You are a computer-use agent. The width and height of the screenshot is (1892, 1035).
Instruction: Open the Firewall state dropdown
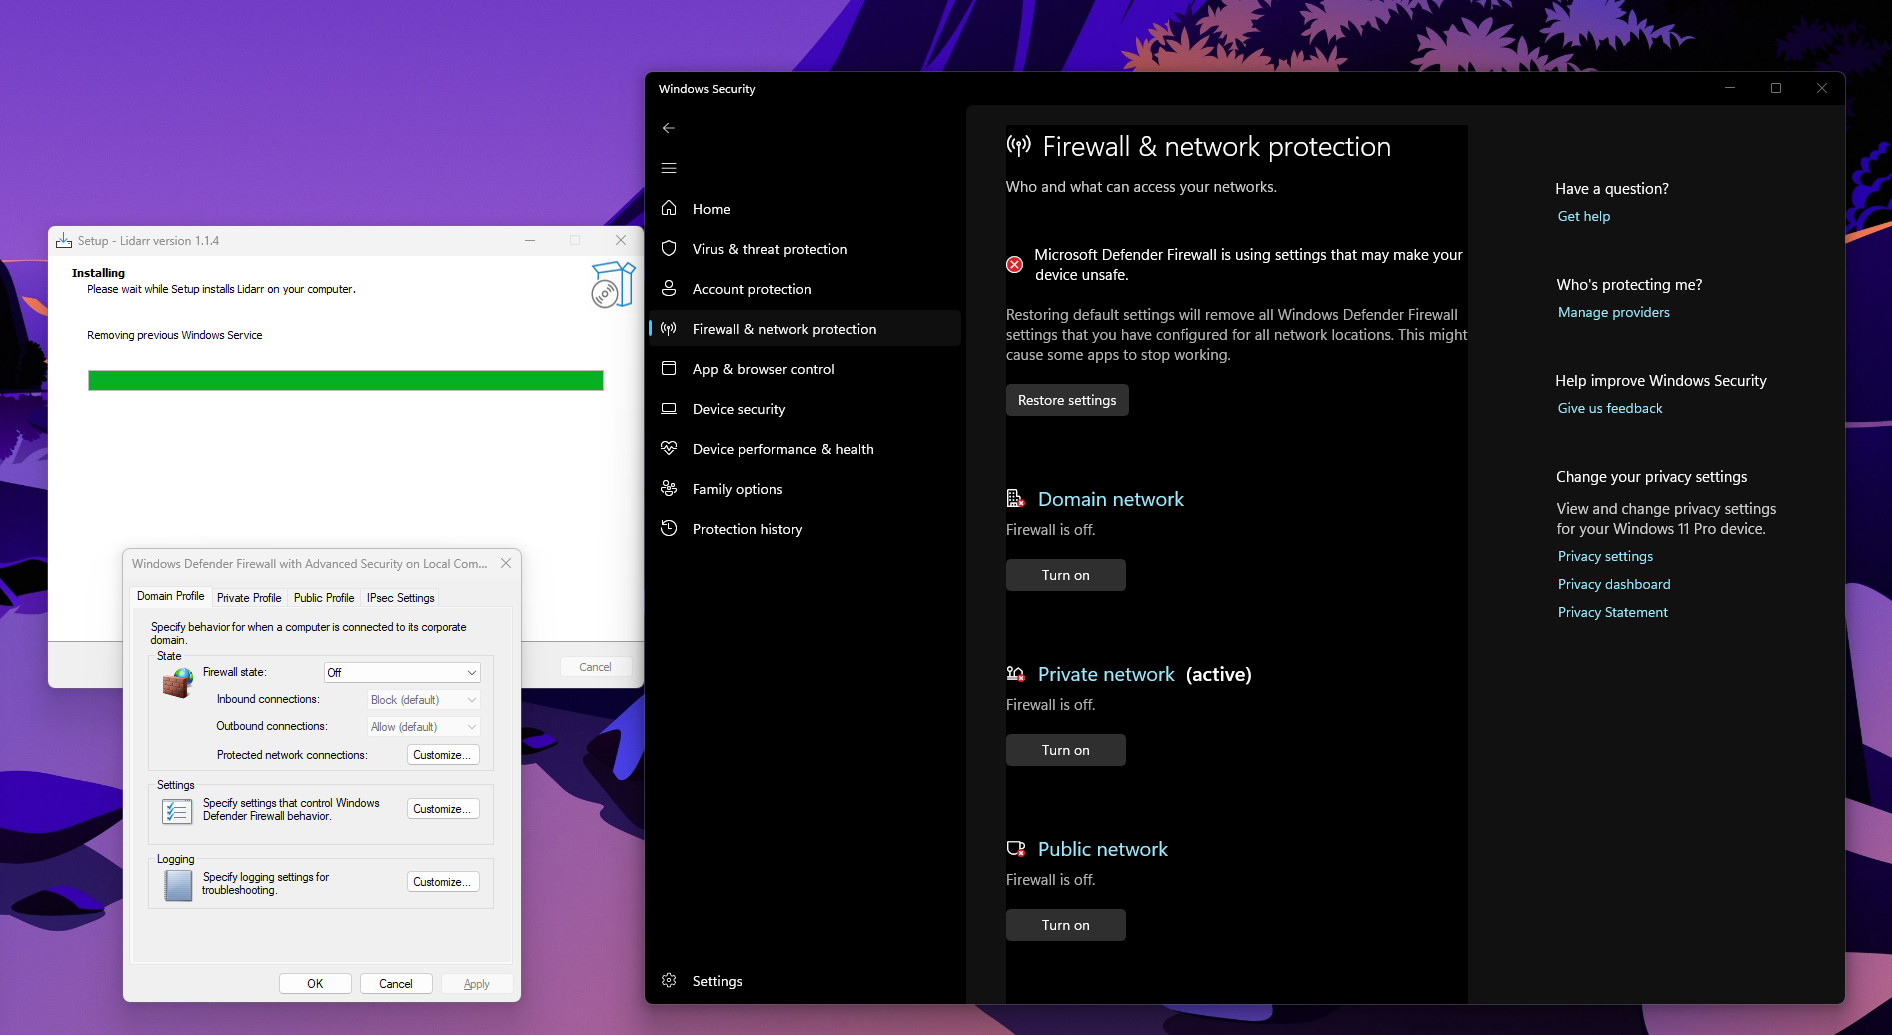pos(401,672)
